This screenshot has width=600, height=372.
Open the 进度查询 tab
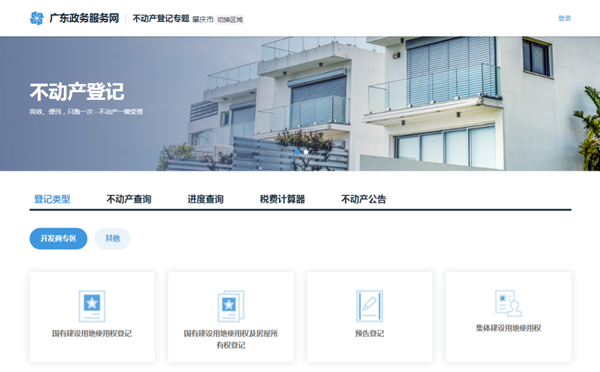[x=205, y=199]
